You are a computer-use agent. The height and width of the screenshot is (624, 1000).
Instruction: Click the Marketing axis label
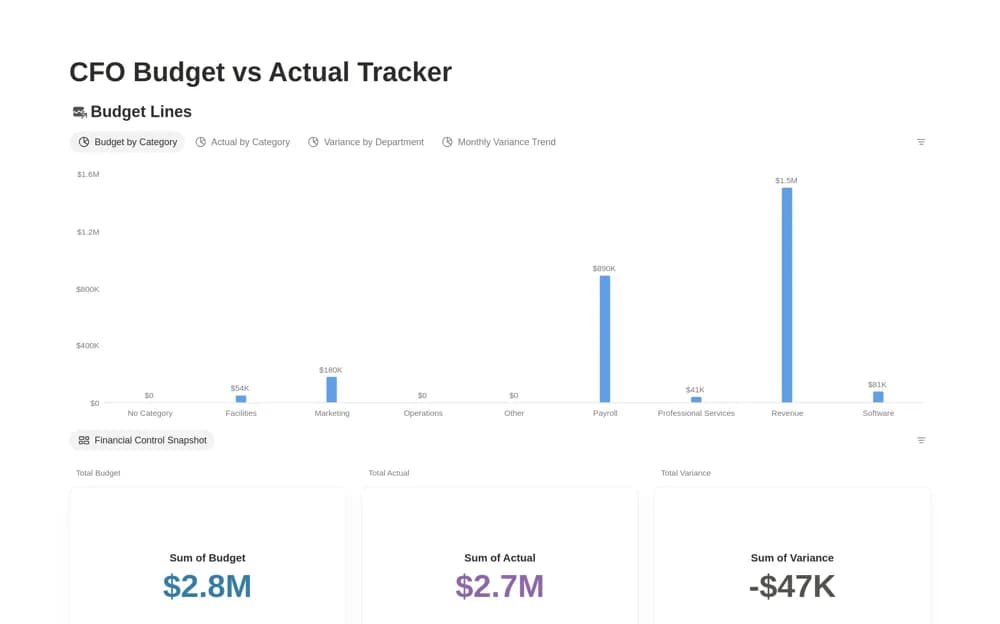pos(332,413)
